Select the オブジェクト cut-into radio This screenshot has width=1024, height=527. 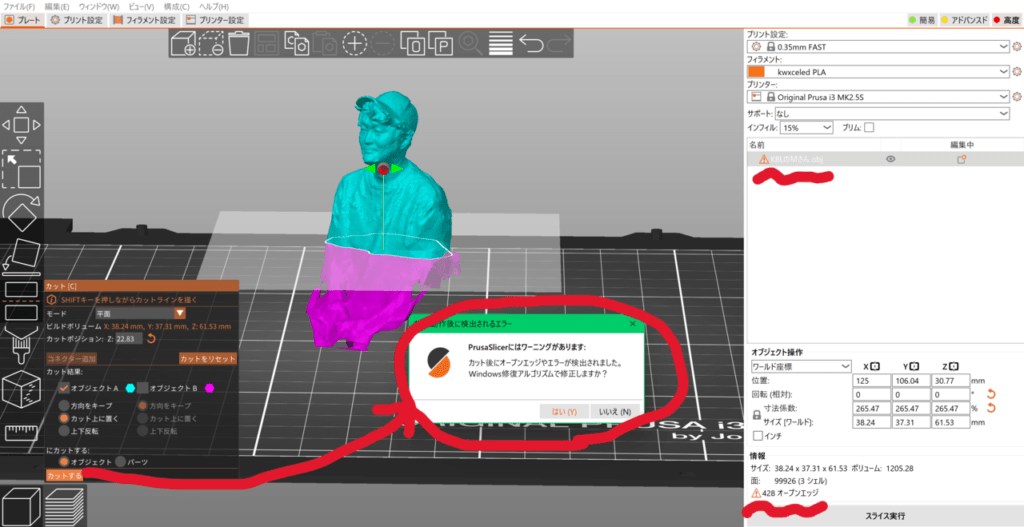(64, 462)
